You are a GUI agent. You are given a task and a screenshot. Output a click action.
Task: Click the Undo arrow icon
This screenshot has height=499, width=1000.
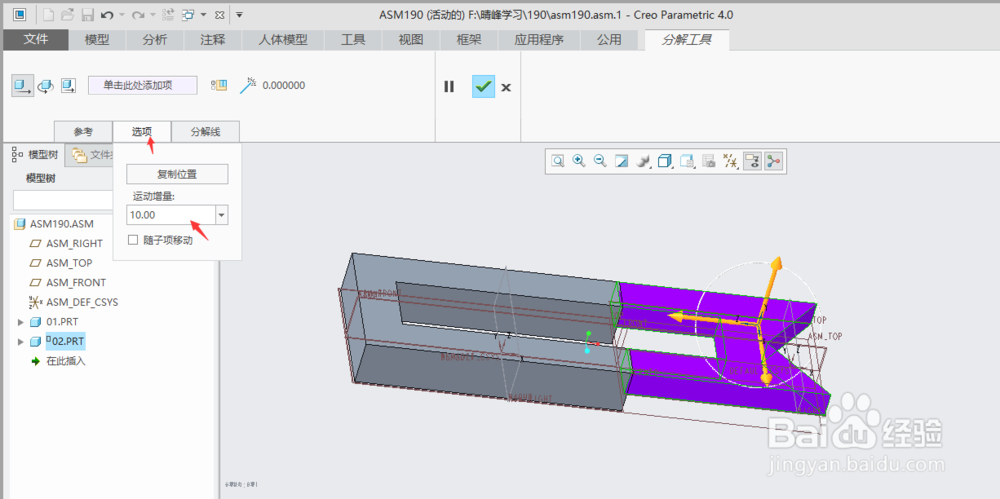click(107, 14)
